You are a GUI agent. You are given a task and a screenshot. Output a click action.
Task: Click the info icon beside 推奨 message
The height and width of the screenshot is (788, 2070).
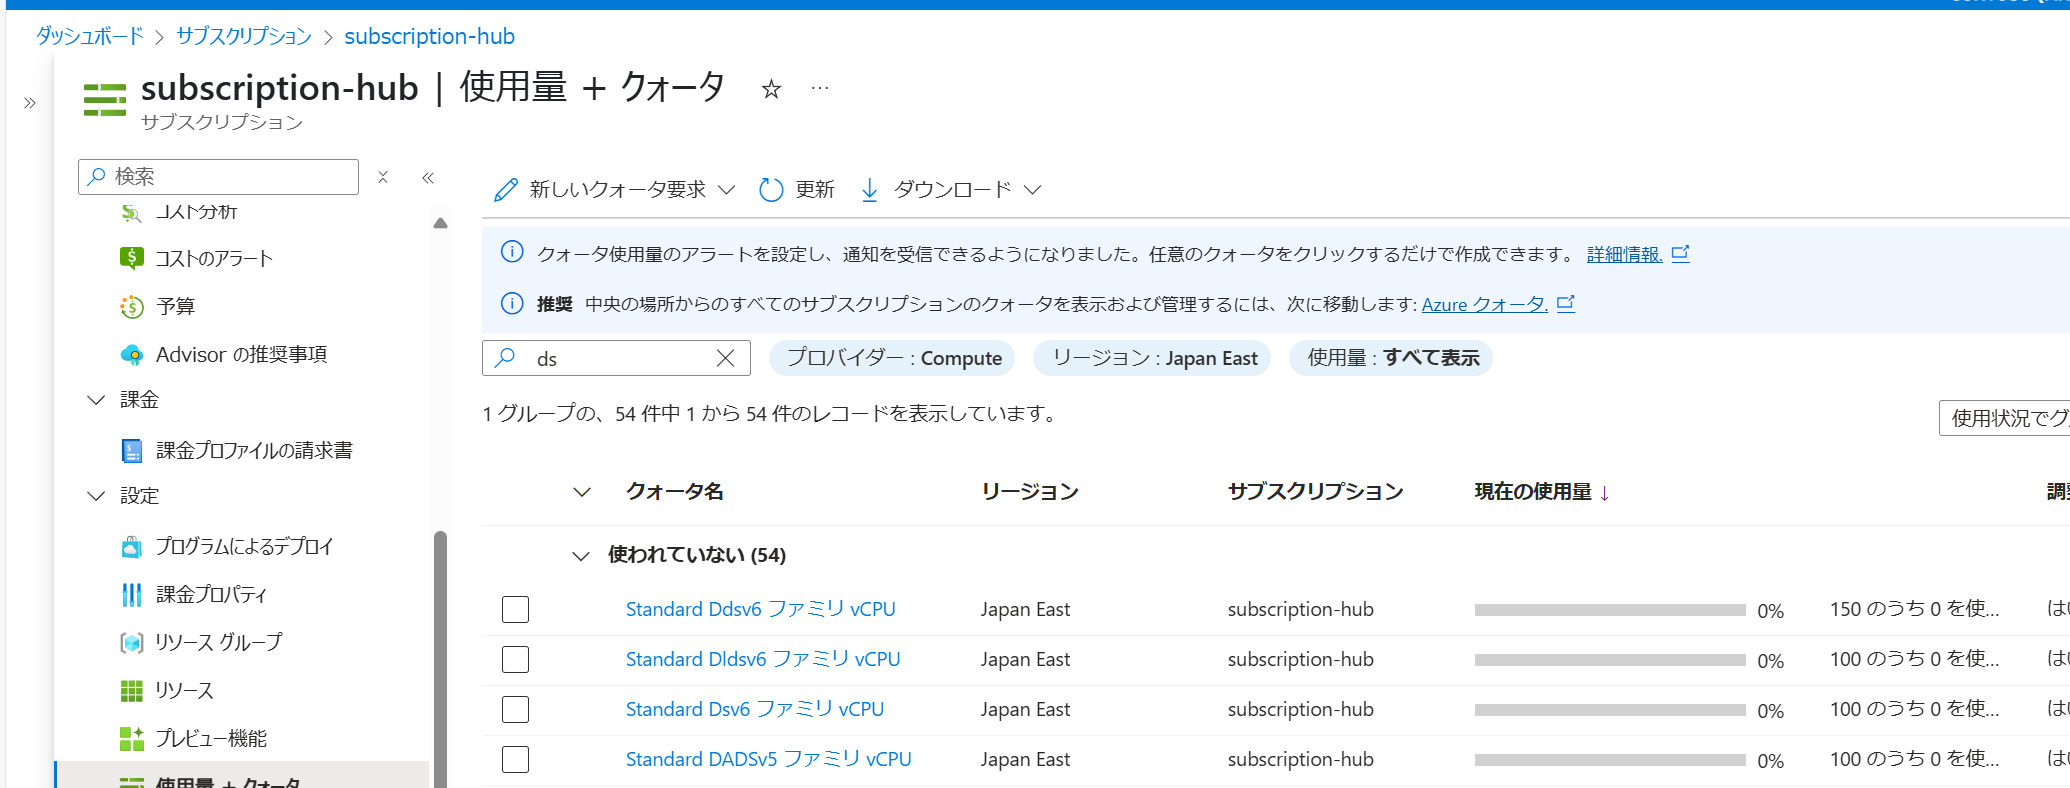coord(512,303)
